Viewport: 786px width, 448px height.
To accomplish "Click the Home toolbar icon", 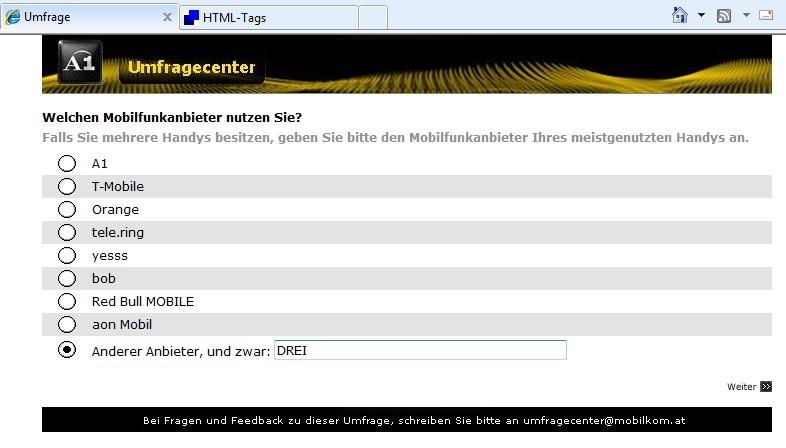I will (x=680, y=15).
